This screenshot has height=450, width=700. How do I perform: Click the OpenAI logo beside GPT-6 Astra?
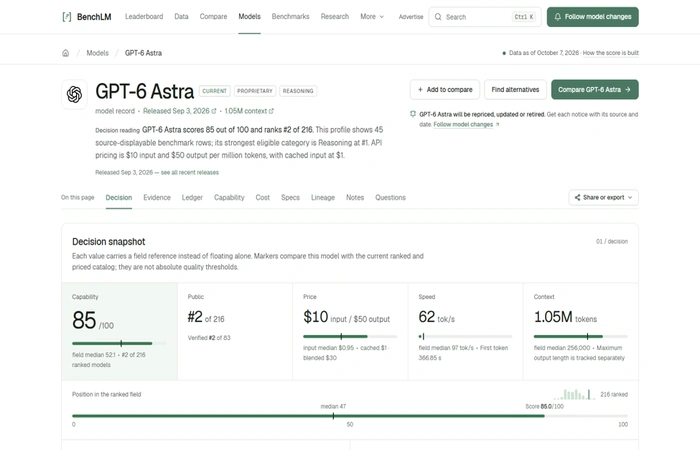coord(75,94)
